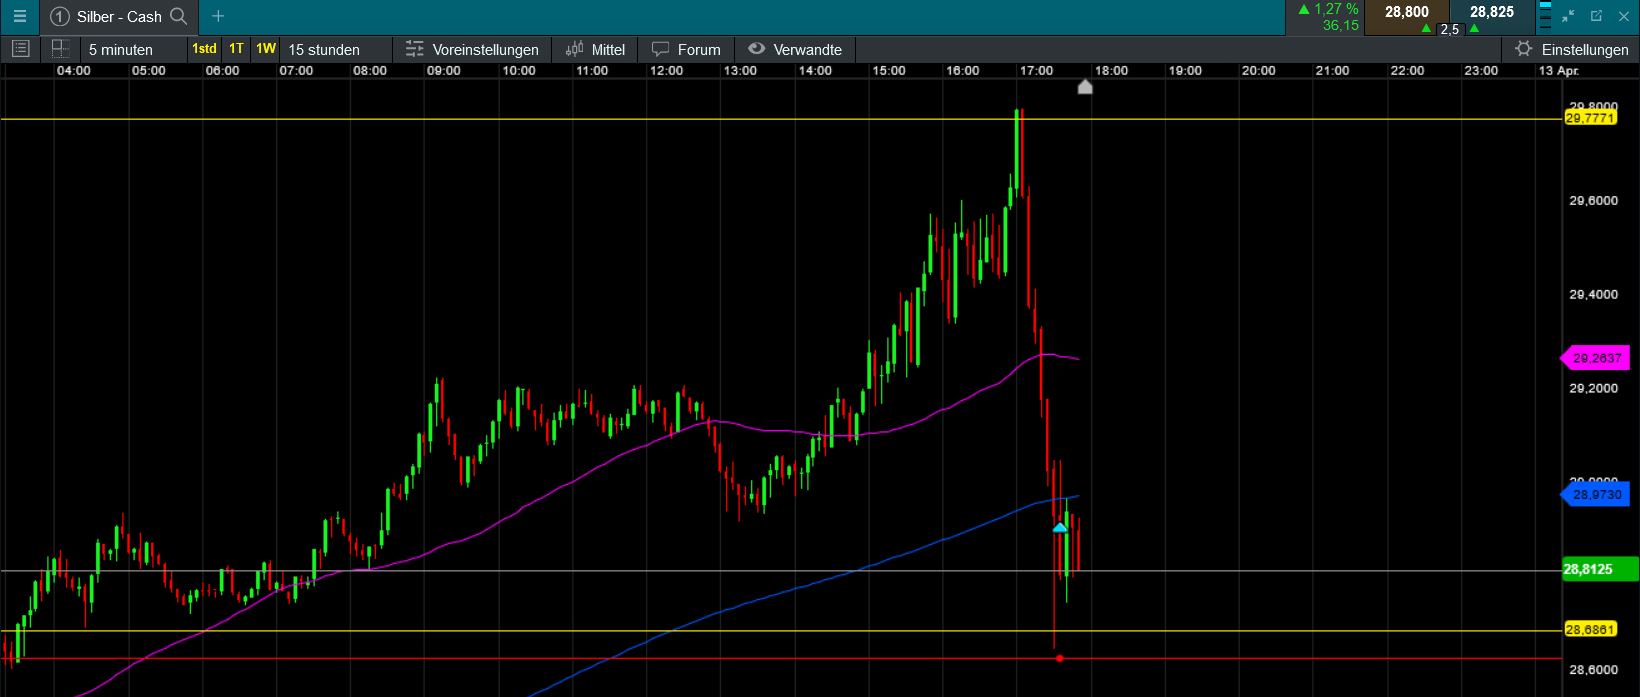The image size is (1640, 697).
Task: Open the 15 stunden range dropdown
Action: click(335, 49)
